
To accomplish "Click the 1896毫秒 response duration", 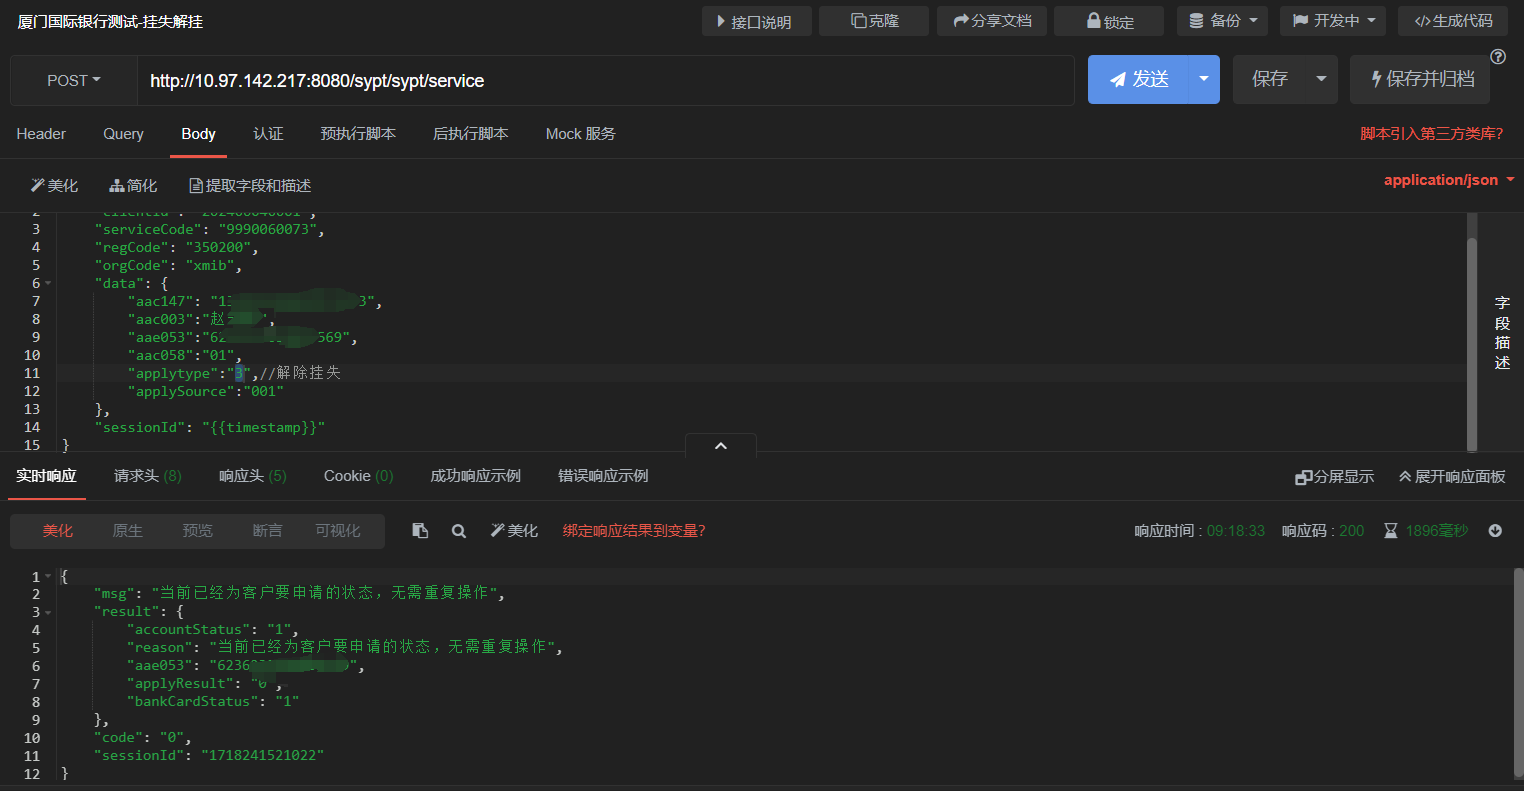I will [x=1437, y=531].
